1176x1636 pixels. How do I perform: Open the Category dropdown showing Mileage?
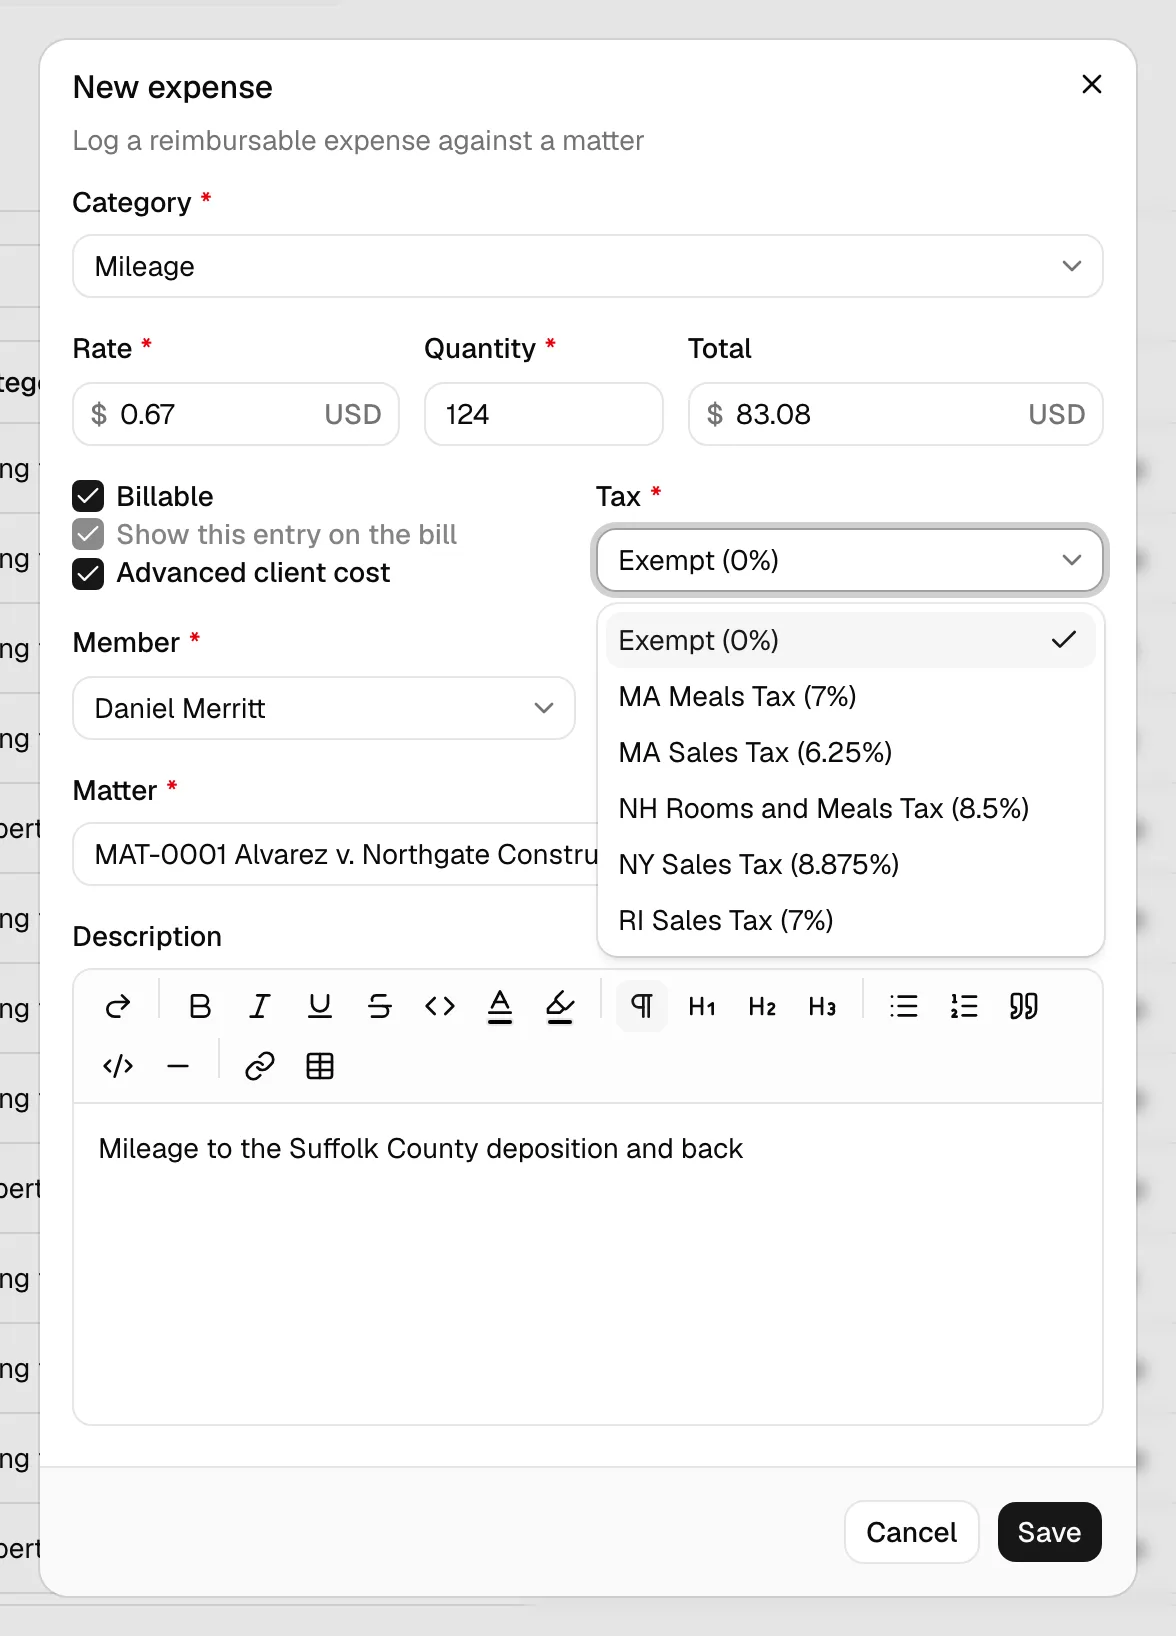point(588,266)
